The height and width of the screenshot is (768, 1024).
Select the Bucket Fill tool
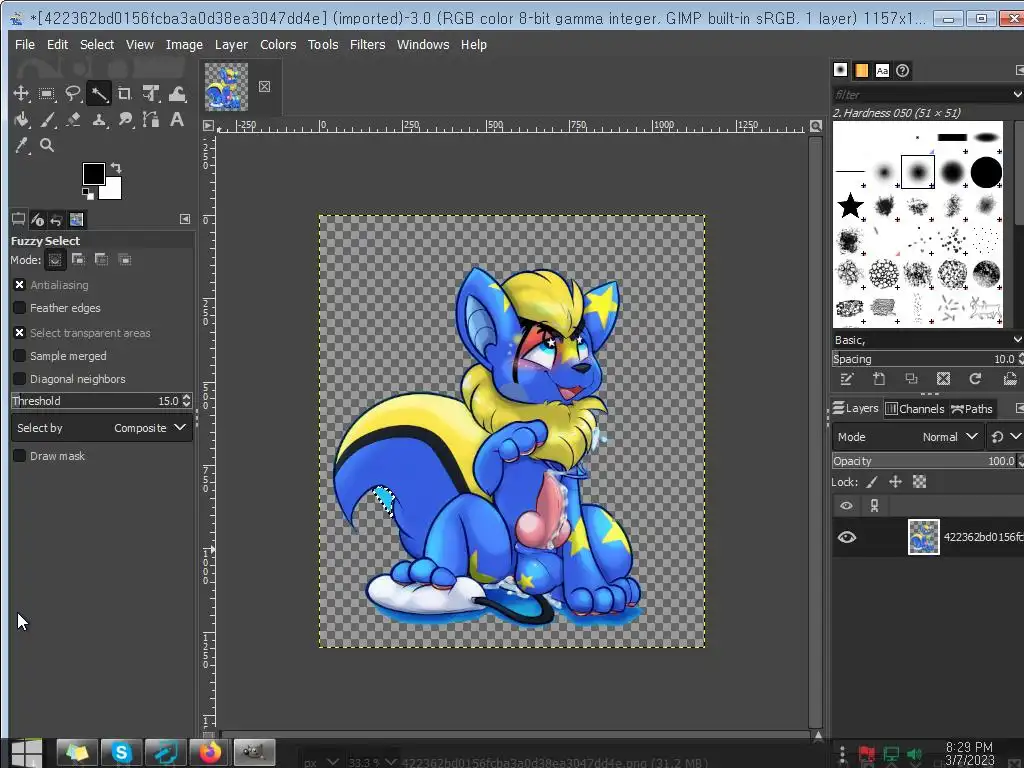21,120
